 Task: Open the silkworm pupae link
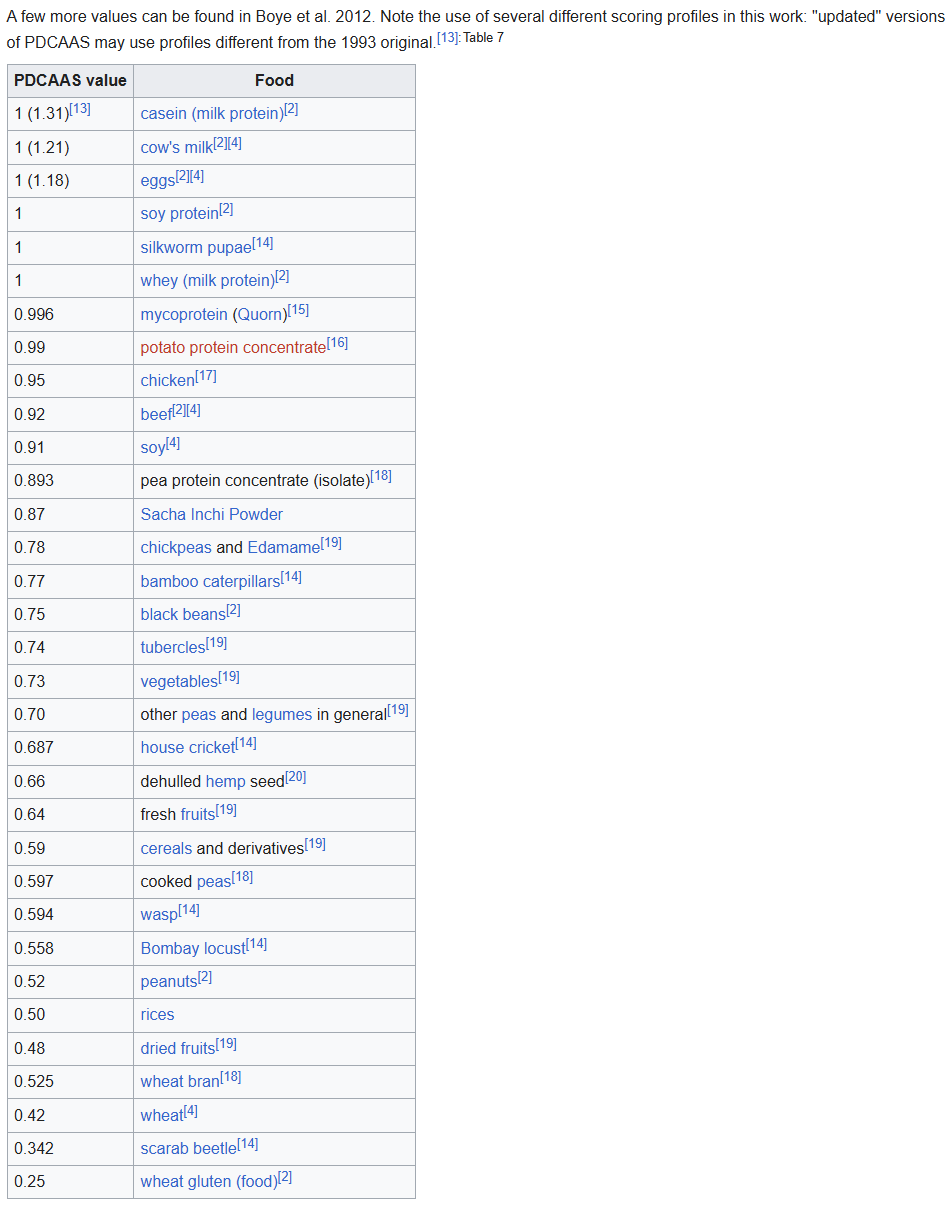[197, 248]
